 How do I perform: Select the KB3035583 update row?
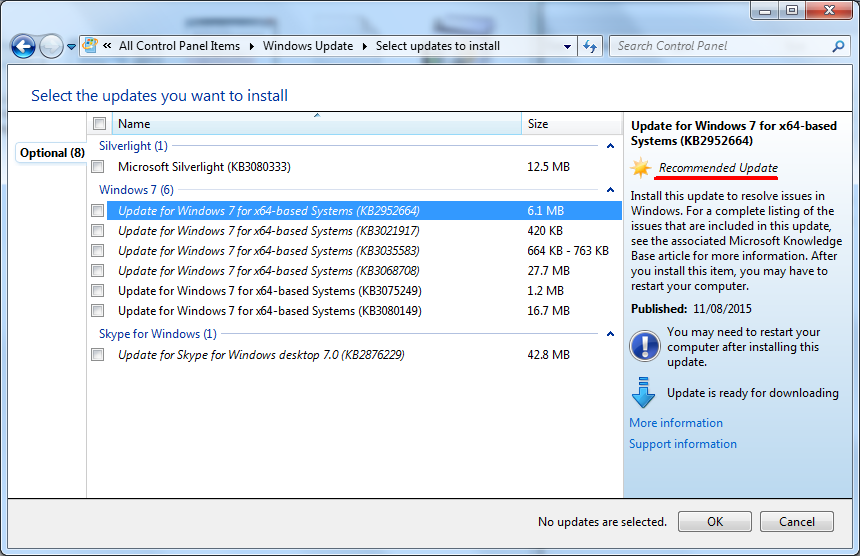tap(364, 251)
